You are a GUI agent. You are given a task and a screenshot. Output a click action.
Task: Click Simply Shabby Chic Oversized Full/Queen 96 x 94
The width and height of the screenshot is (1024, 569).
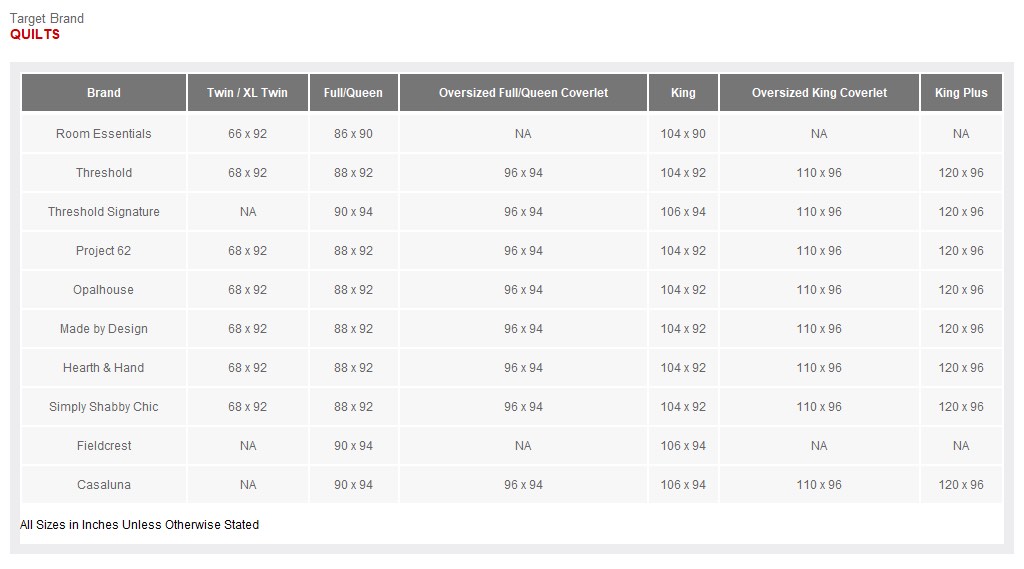523,407
